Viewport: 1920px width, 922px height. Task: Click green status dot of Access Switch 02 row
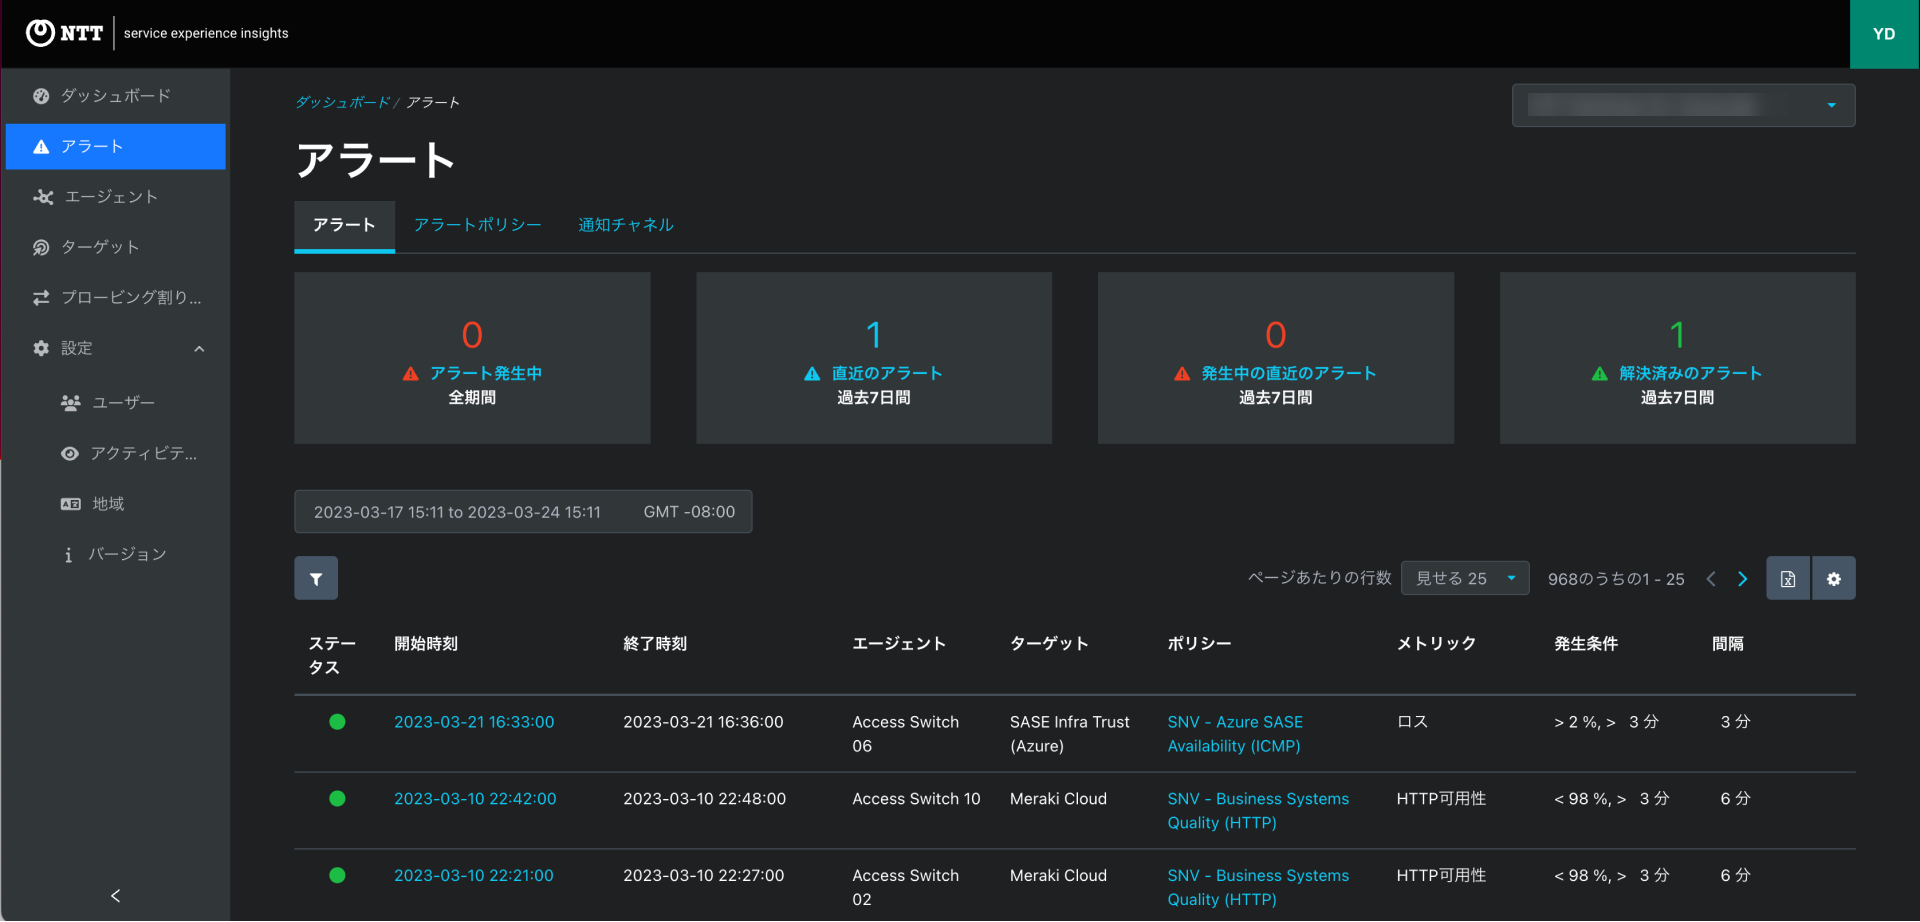[337, 876]
